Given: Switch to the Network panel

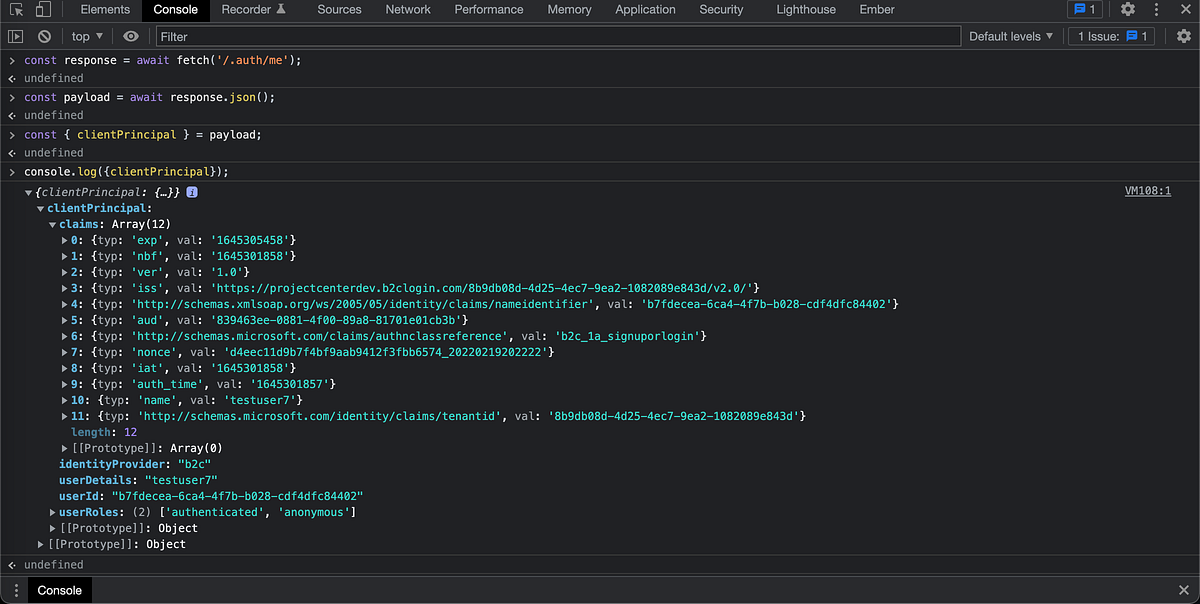Looking at the screenshot, I should coord(408,9).
